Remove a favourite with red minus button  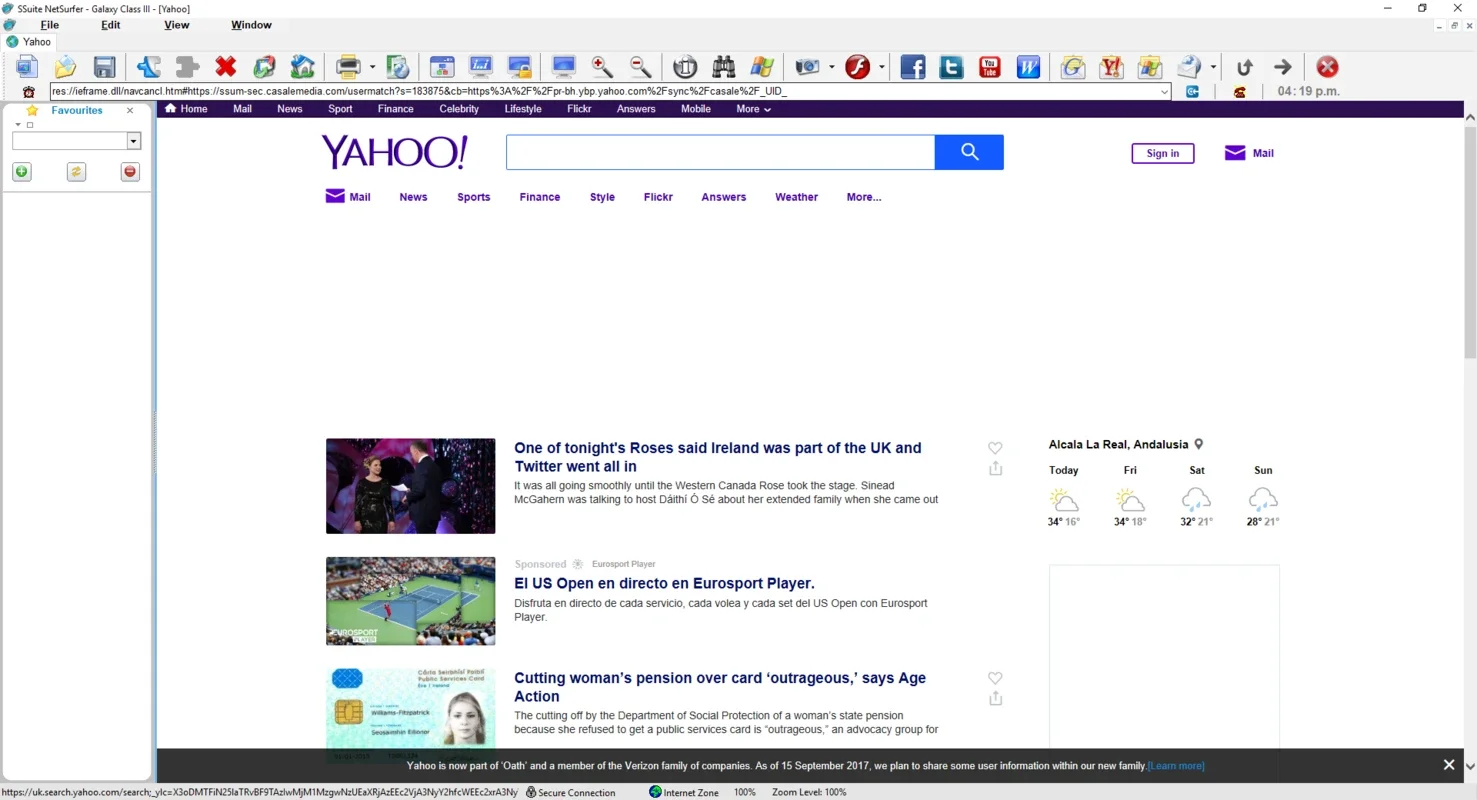tap(130, 172)
